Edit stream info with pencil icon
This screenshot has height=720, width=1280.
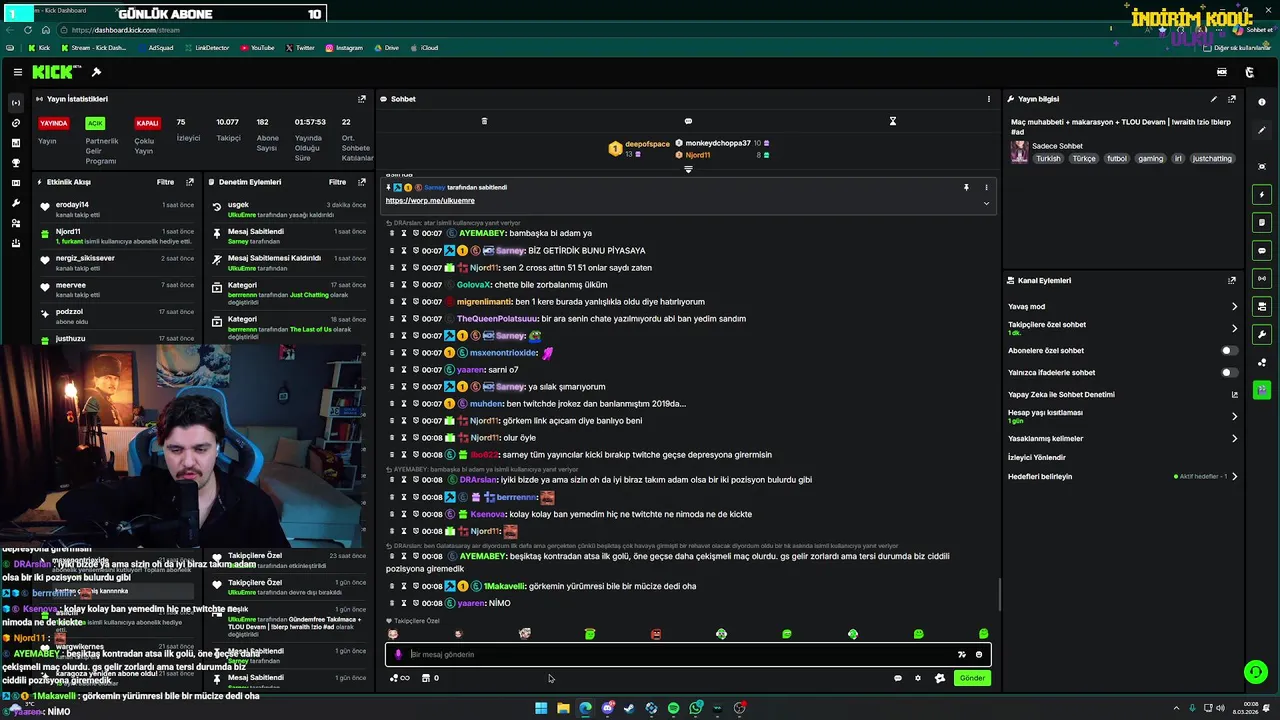(1214, 99)
